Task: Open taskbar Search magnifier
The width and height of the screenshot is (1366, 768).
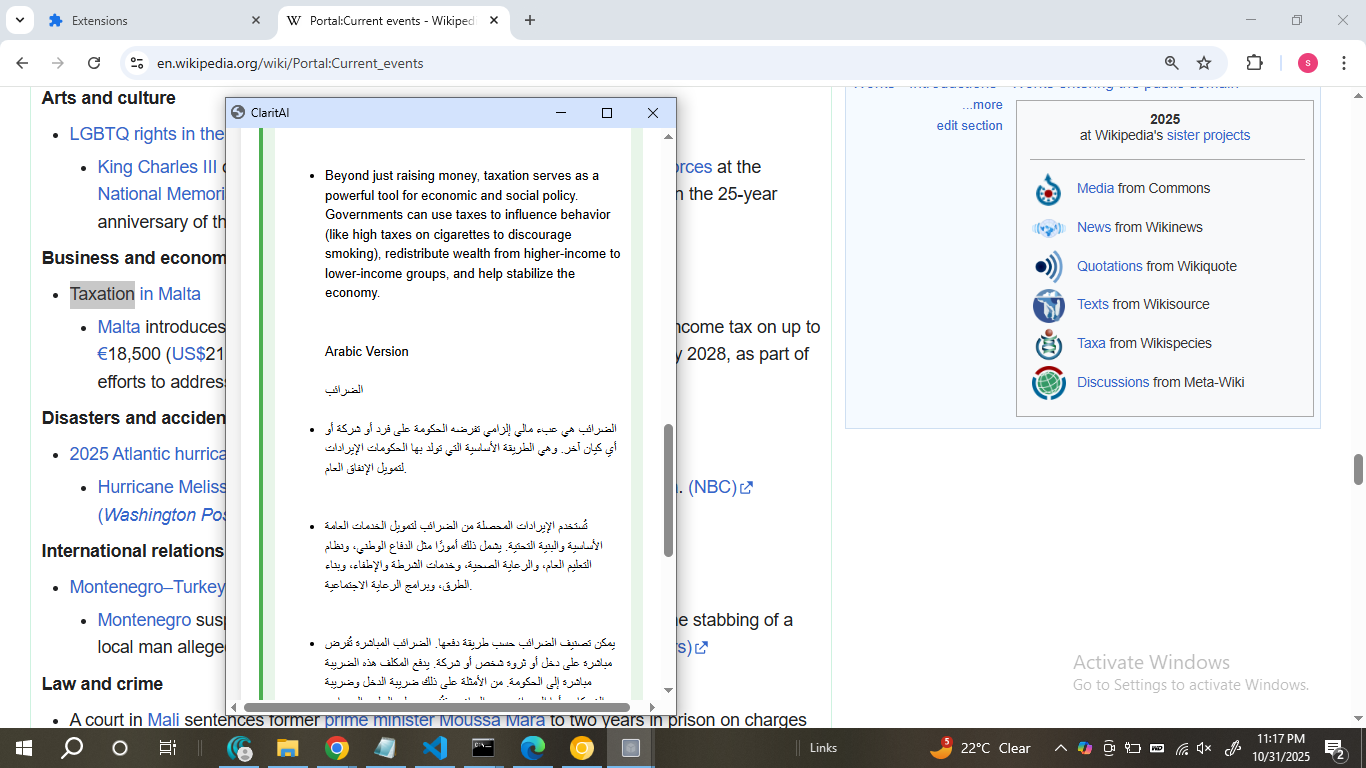Action: click(72, 748)
